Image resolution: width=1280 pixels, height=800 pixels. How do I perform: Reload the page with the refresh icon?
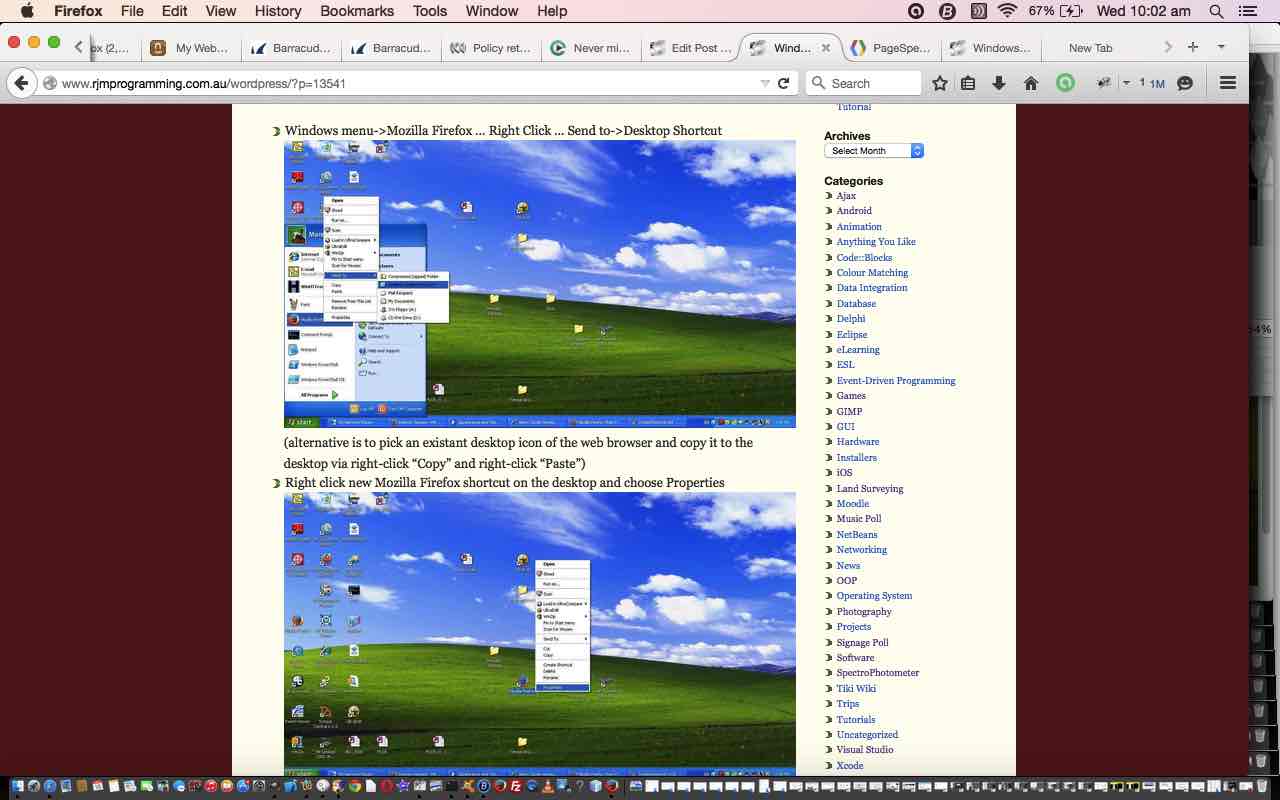point(784,83)
